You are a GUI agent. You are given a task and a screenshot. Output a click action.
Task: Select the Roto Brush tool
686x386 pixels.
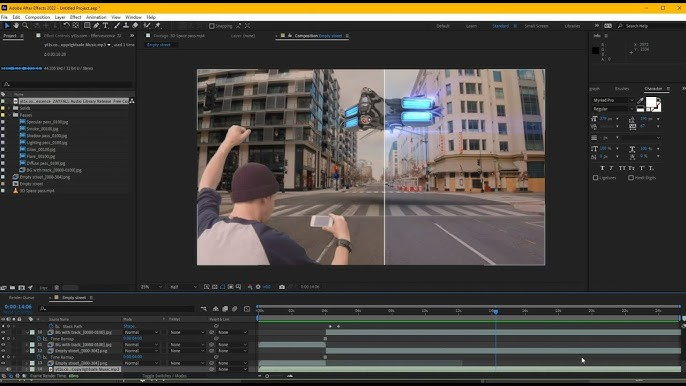coord(147,26)
